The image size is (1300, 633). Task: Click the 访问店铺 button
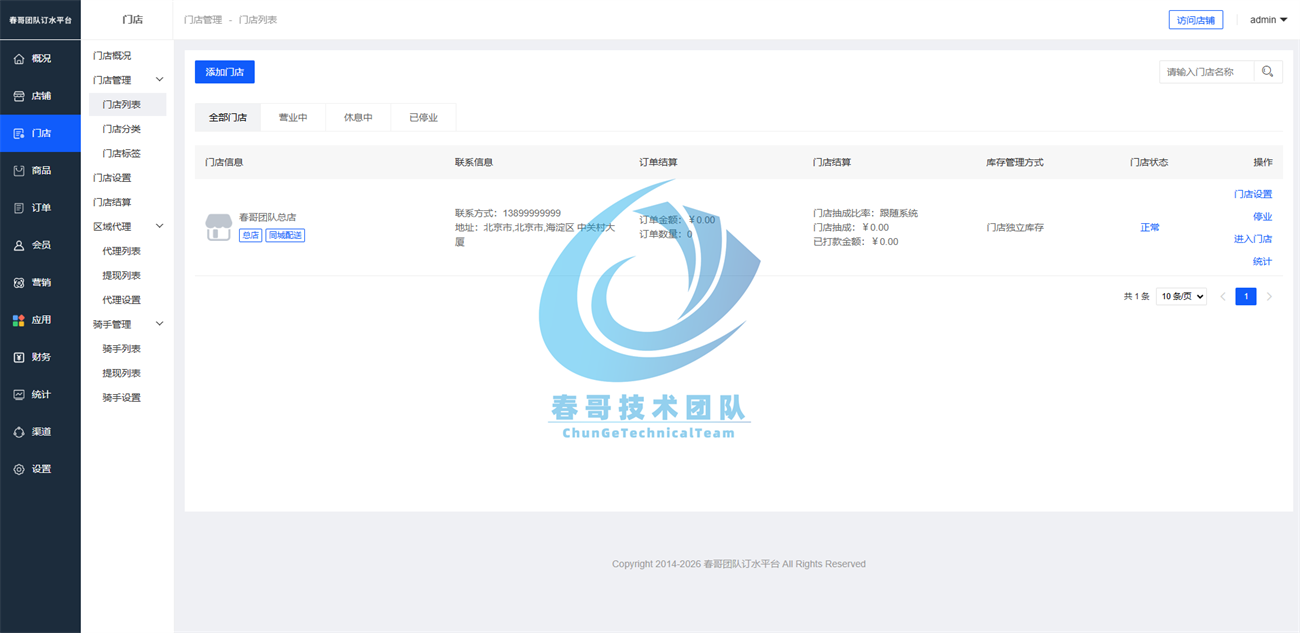pyautogui.click(x=1196, y=20)
